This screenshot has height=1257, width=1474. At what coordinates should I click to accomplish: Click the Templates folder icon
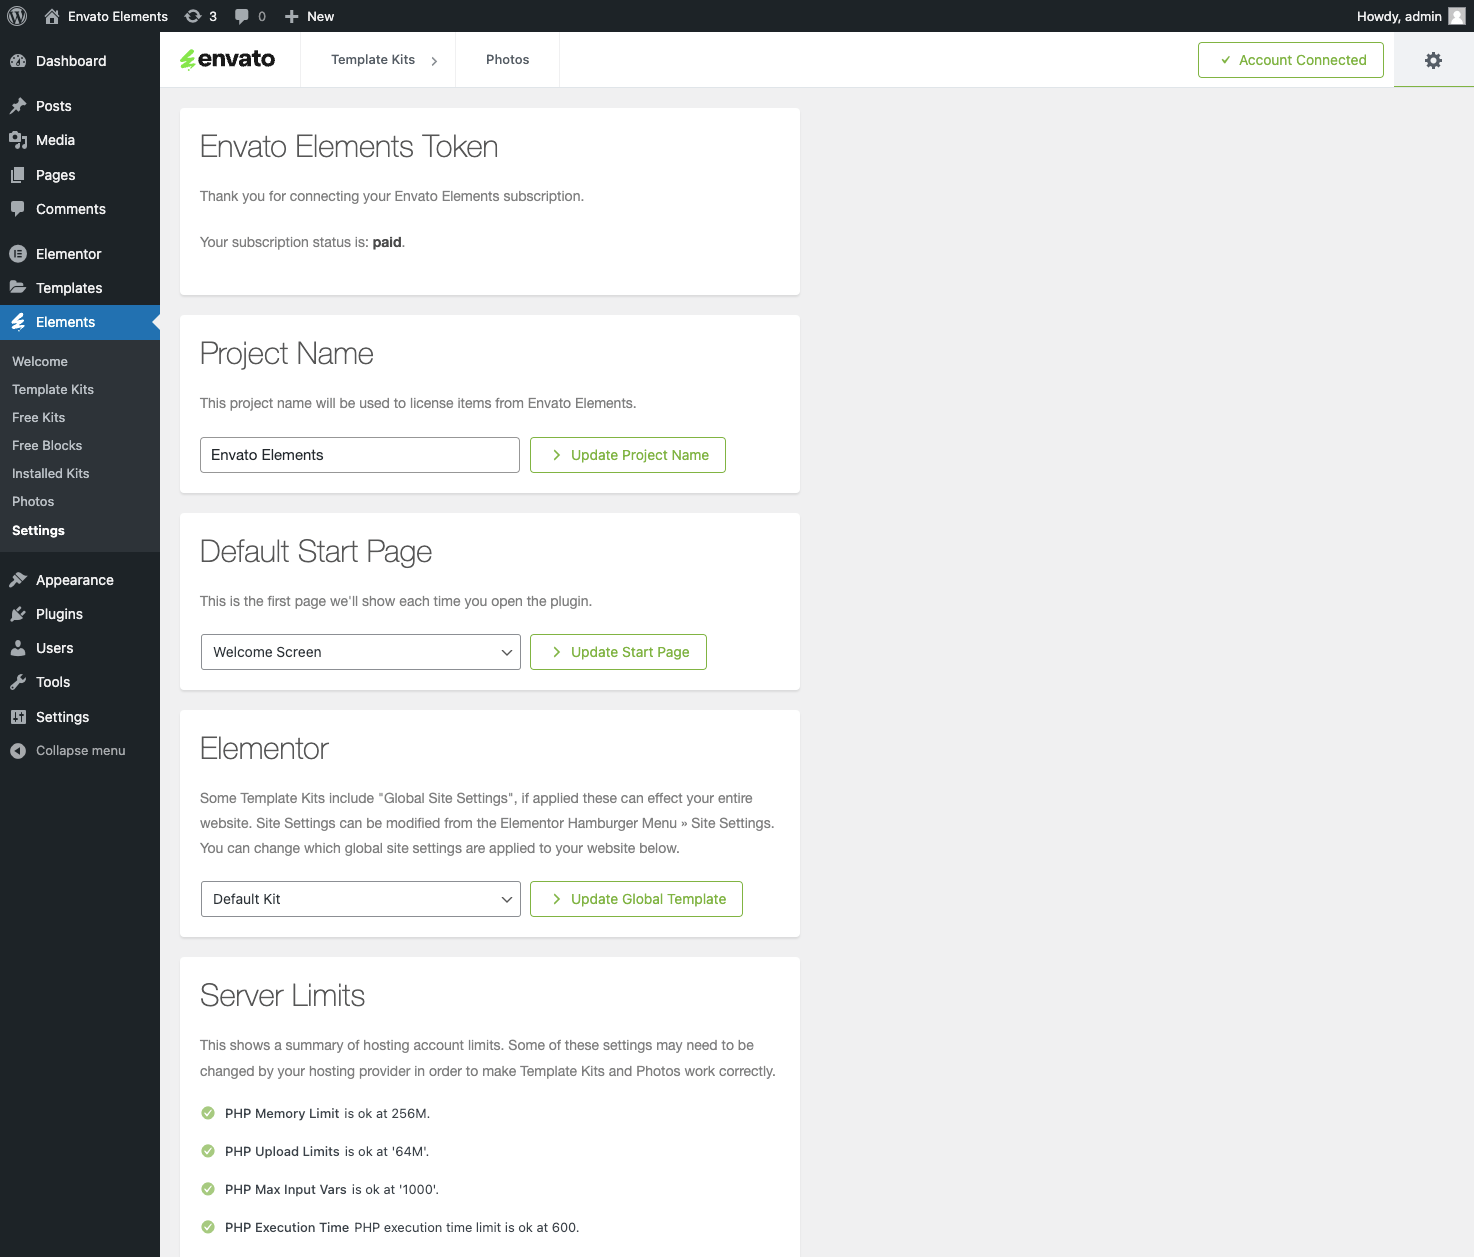pos(18,288)
